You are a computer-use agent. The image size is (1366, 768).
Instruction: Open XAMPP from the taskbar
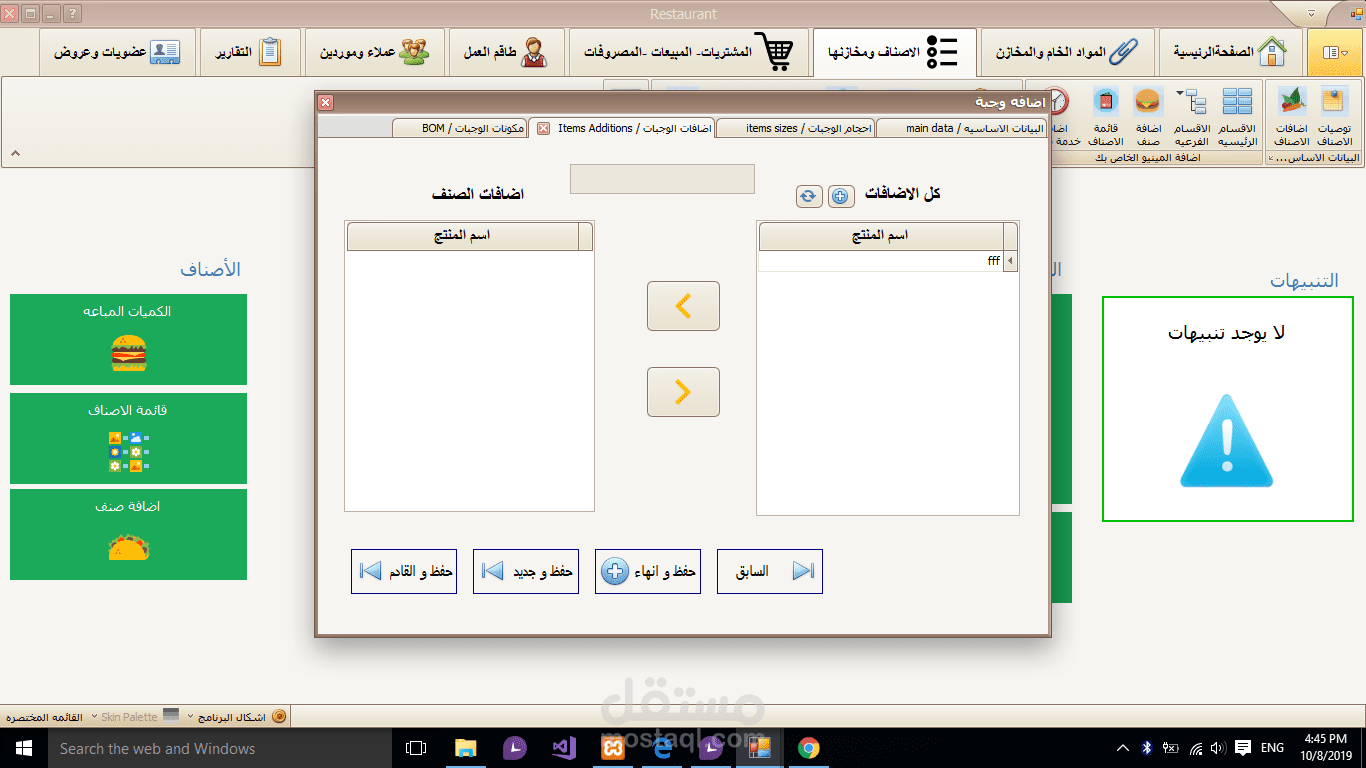612,748
